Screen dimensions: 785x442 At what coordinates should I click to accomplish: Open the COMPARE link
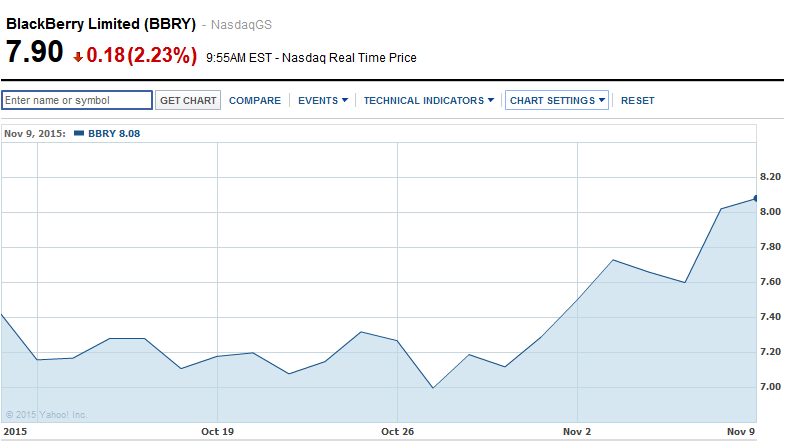coord(255,101)
